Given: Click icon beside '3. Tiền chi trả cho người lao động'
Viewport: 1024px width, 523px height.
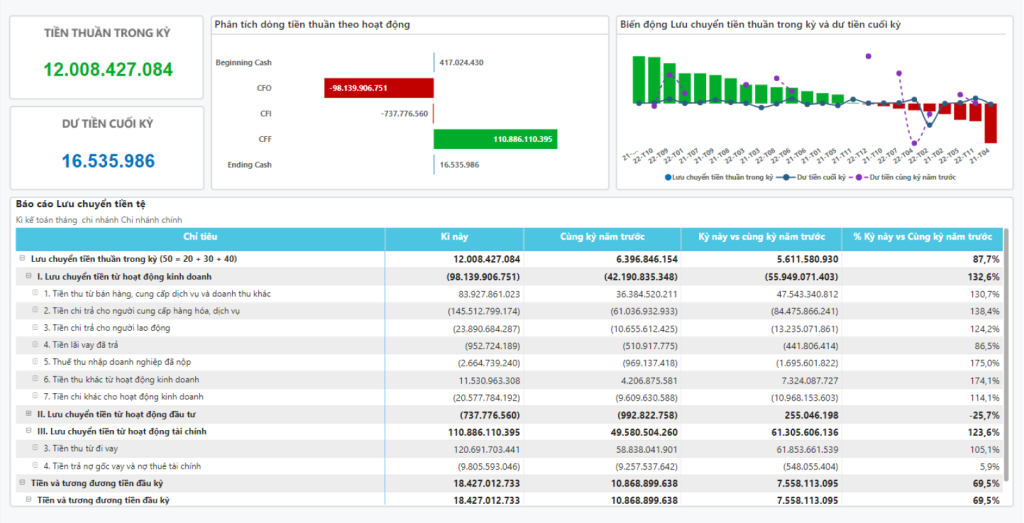Looking at the screenshot, I should point(35,328).
